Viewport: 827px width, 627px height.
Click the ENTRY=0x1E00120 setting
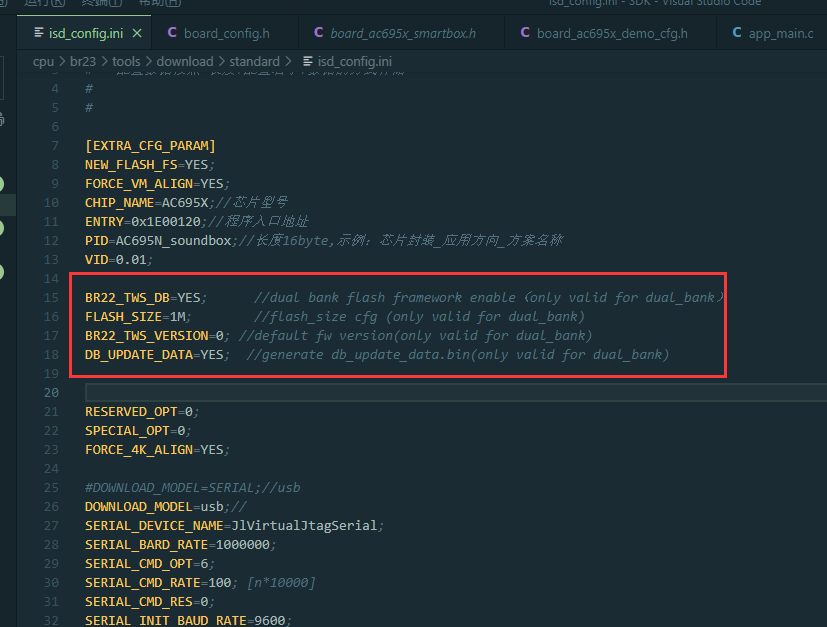click(143, 221)
